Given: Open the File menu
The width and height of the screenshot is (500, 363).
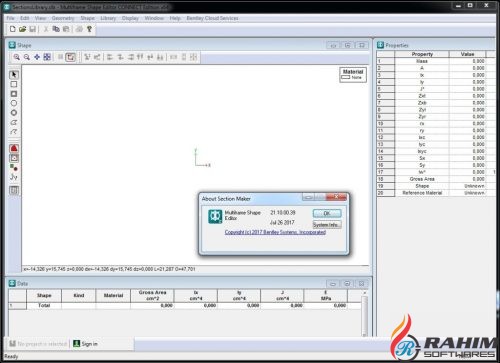Looking at the screenshot, I should pyautogui.click(x=11, y=18).
